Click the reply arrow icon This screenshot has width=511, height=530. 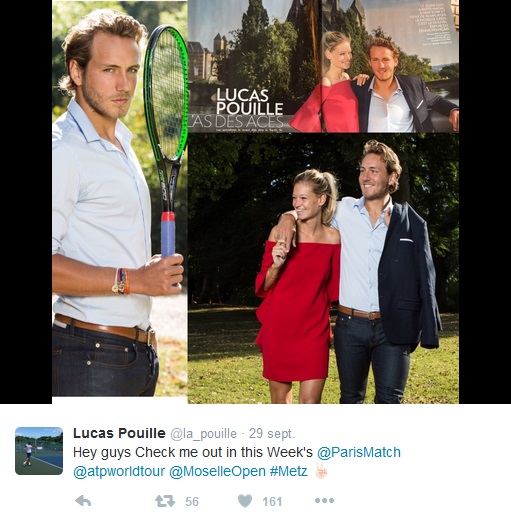coord(83,501)
